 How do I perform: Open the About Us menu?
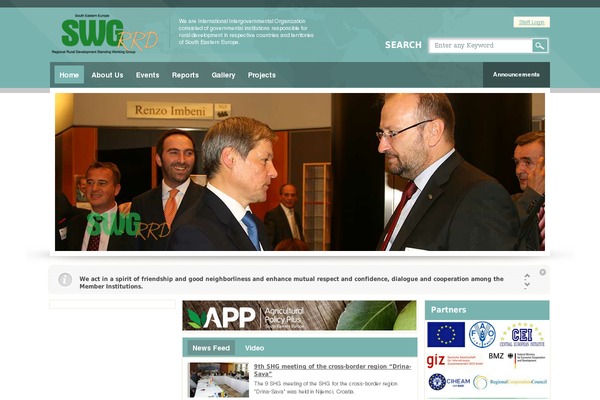click(x=107, y=75)
